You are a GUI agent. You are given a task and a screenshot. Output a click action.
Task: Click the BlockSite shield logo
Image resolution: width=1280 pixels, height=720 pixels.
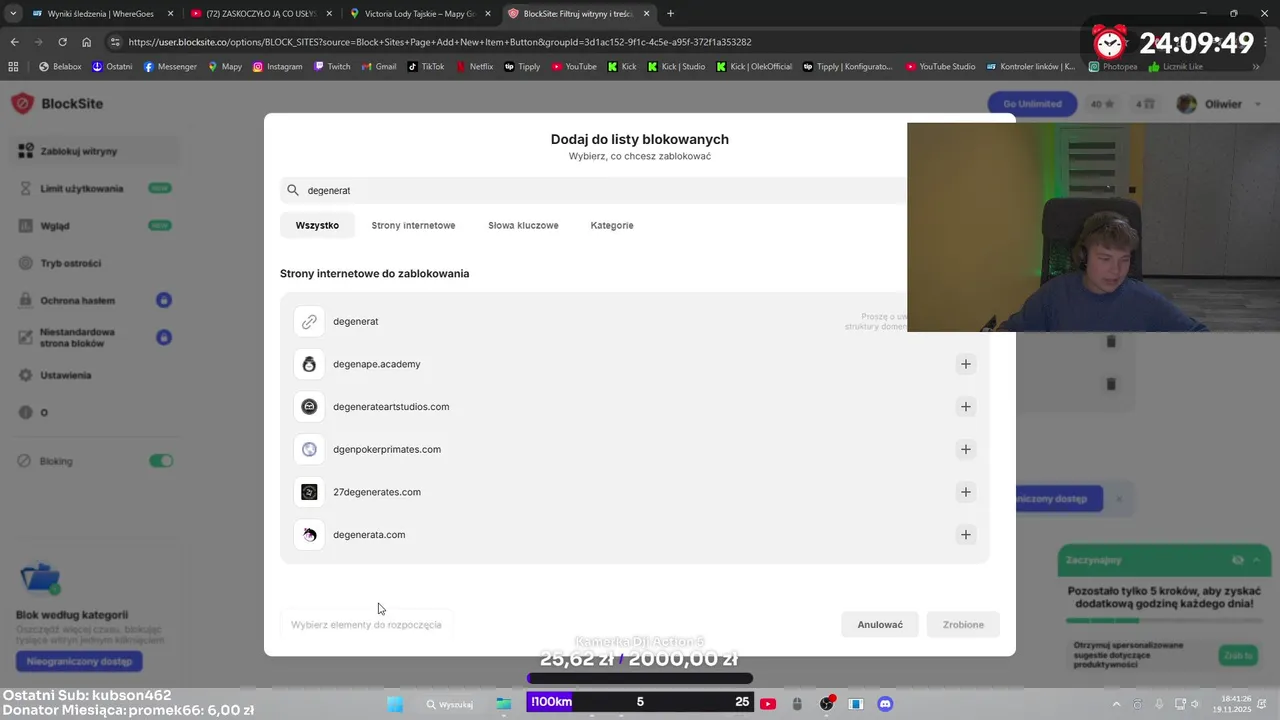tap(23, 104)
